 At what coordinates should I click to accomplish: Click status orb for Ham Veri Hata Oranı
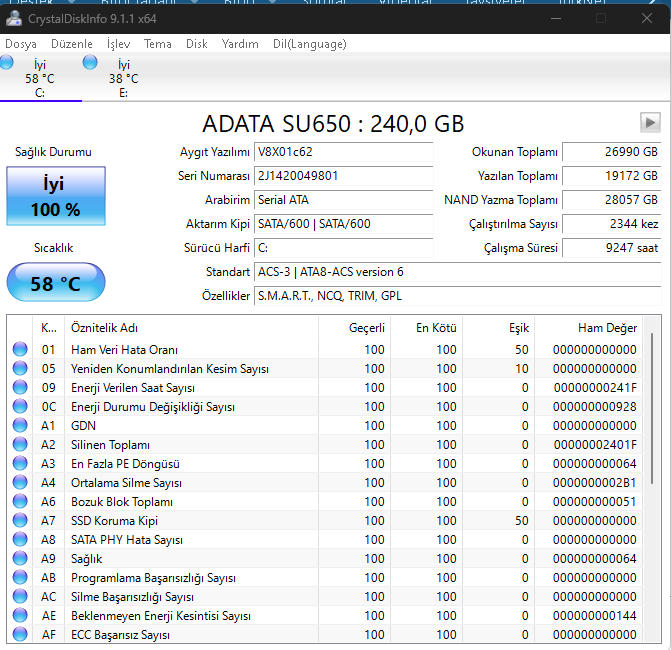coord(20,350)
